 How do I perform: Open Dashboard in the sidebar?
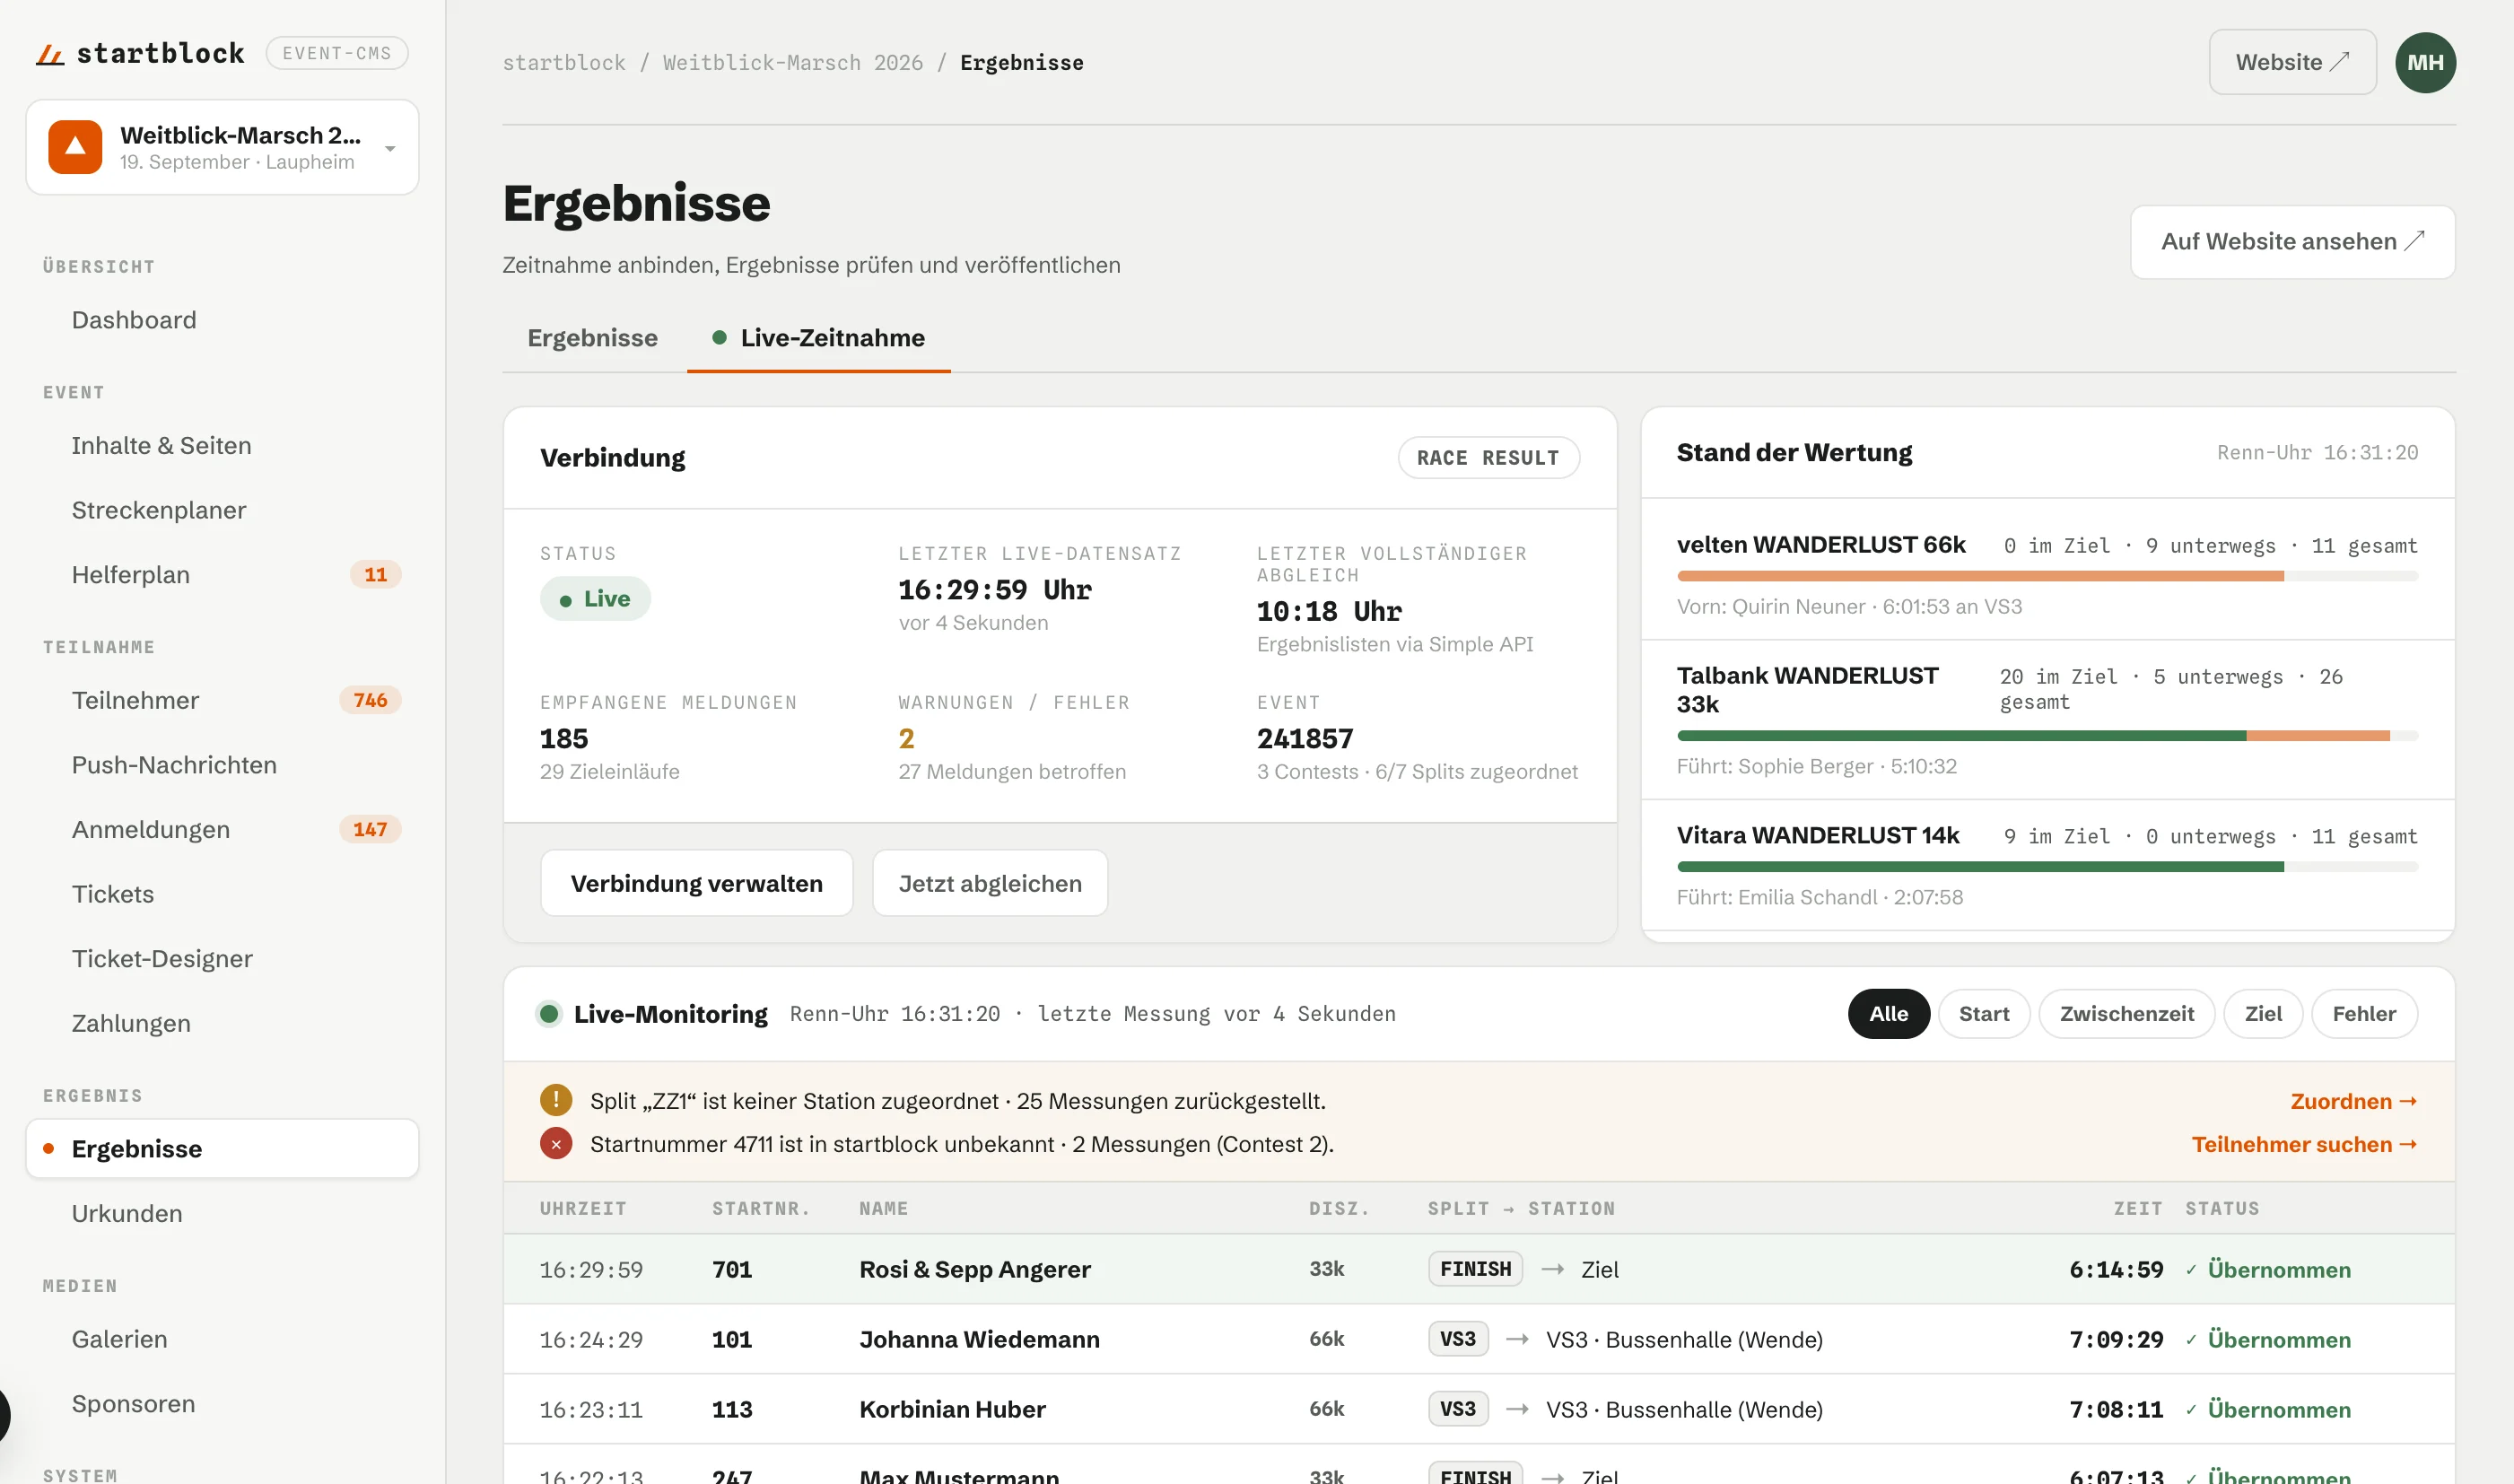tap(222, 320)
